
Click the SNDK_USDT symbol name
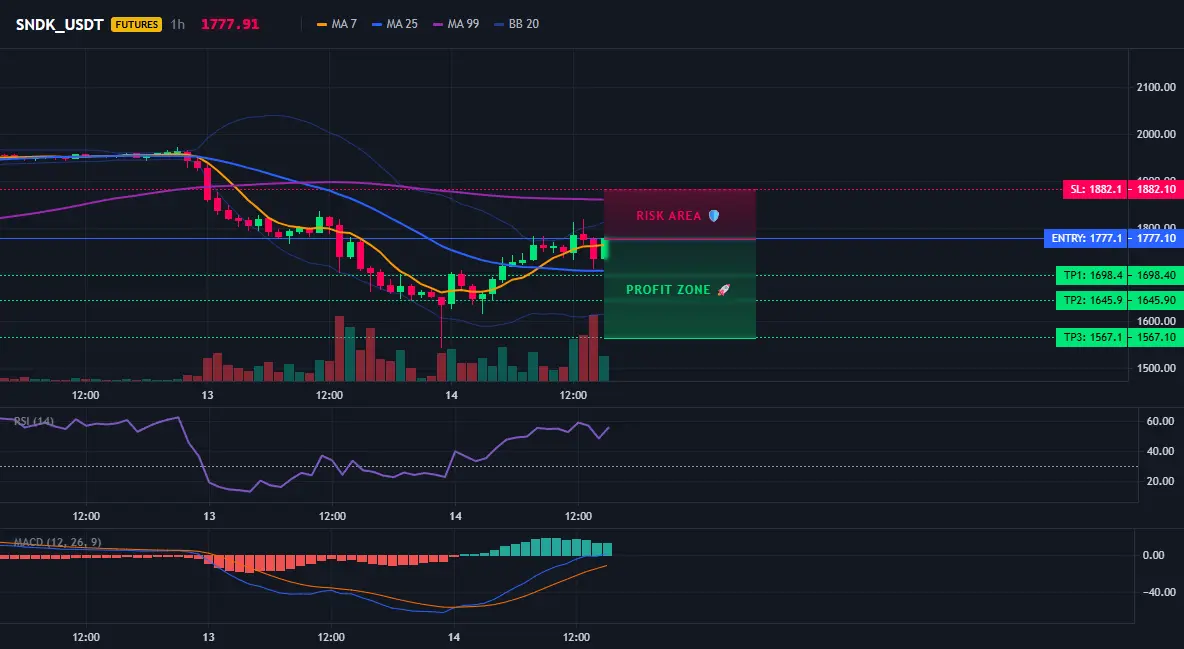pyautogui.click(x=60, y=24)
